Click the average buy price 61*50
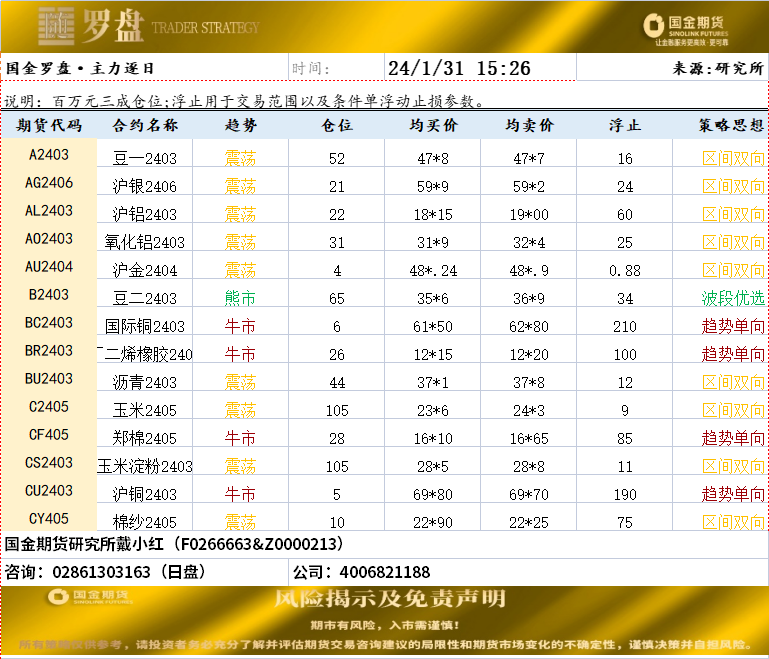Screen dimensions: 769x659 (x=433, y=327)
